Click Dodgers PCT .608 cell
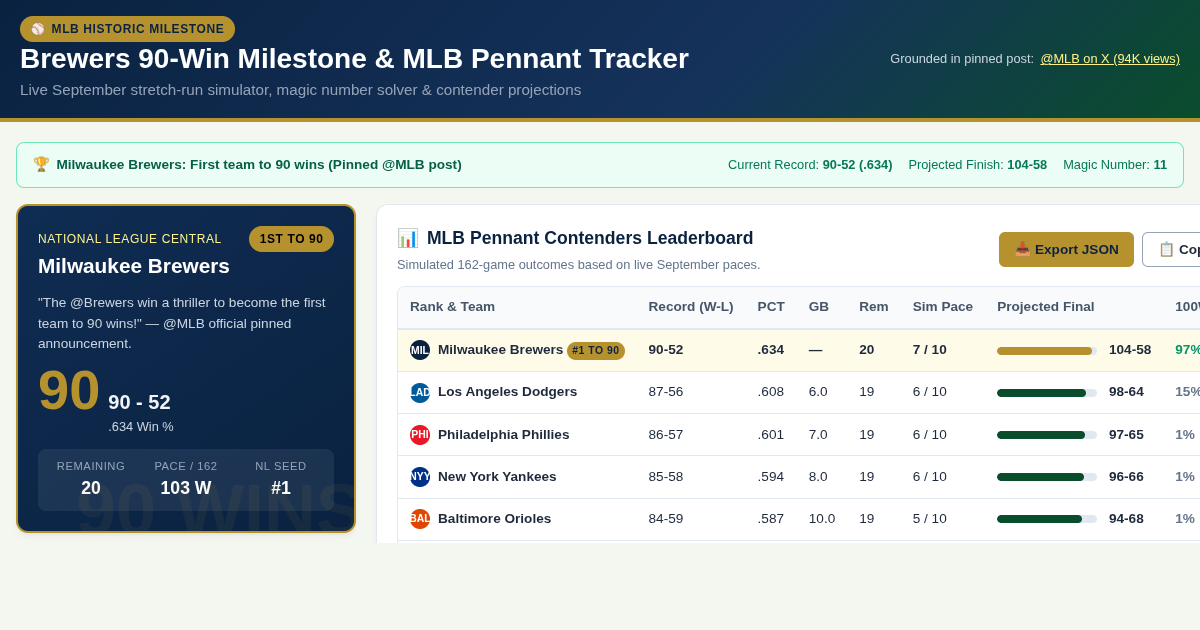Screen dimensions: 1200x630 (x=771, y=392)
